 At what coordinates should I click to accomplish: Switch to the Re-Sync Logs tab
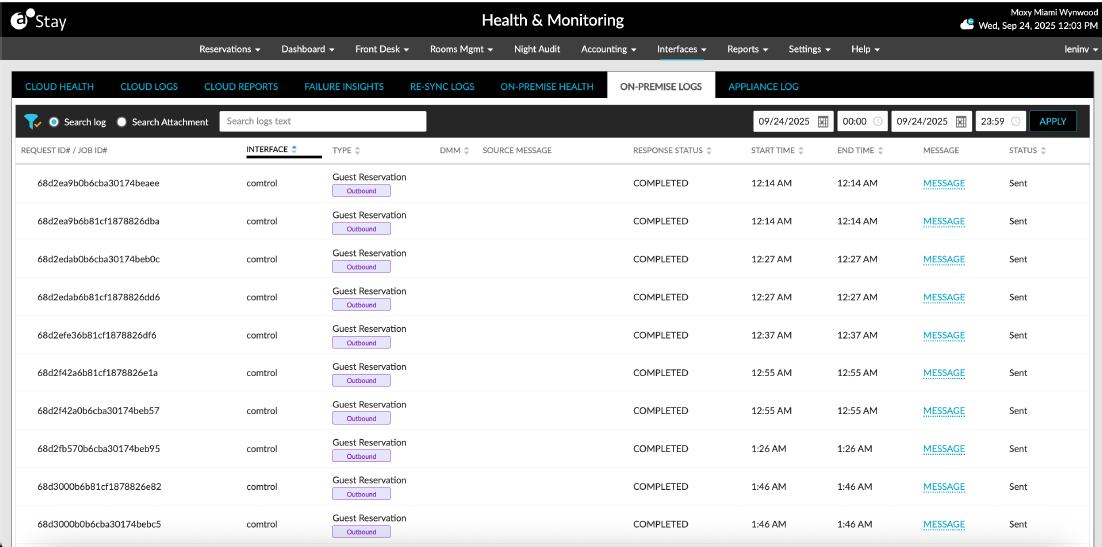coord(442,87)
